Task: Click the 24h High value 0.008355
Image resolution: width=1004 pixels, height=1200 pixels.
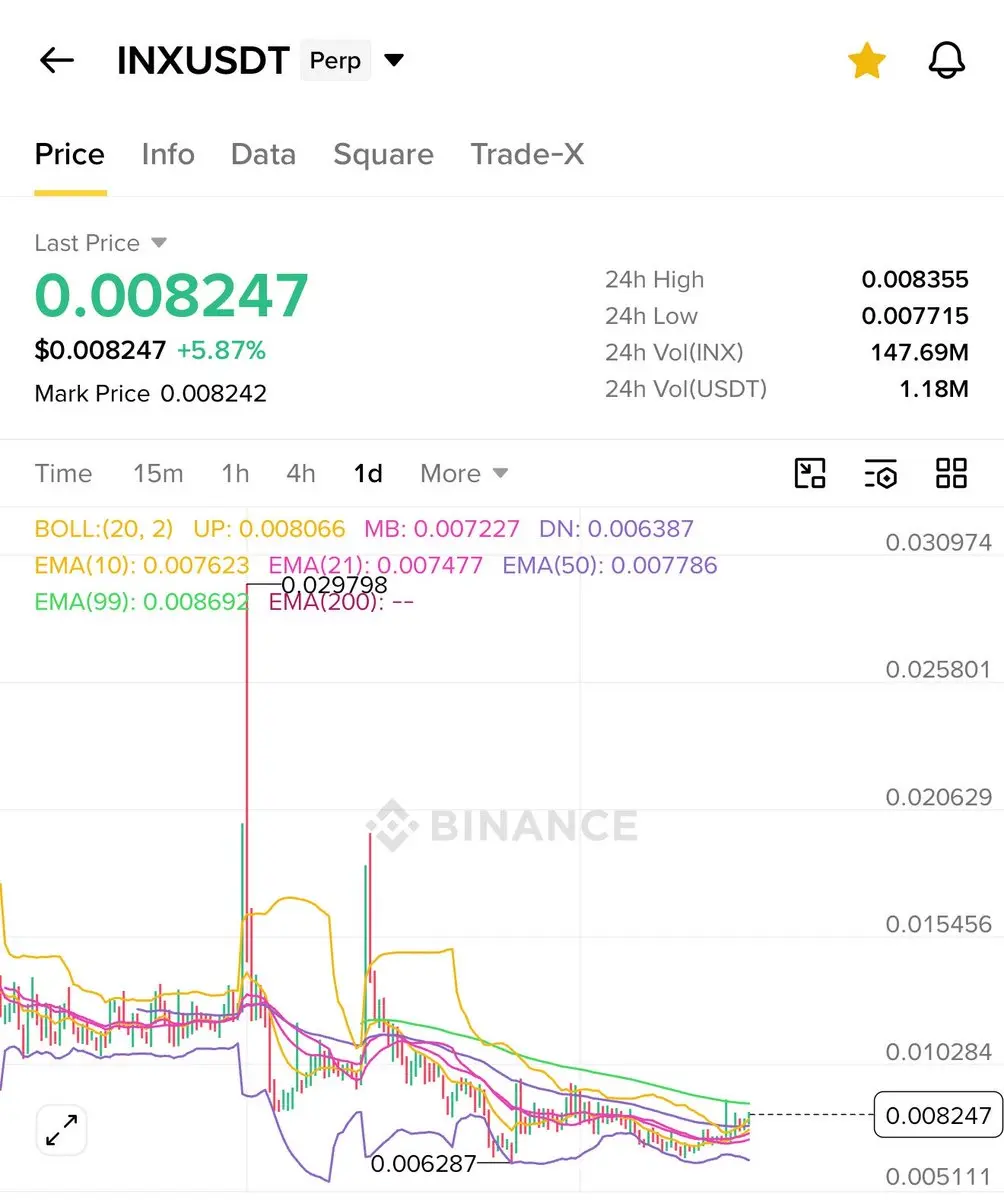Action: (x=915, y=280)
